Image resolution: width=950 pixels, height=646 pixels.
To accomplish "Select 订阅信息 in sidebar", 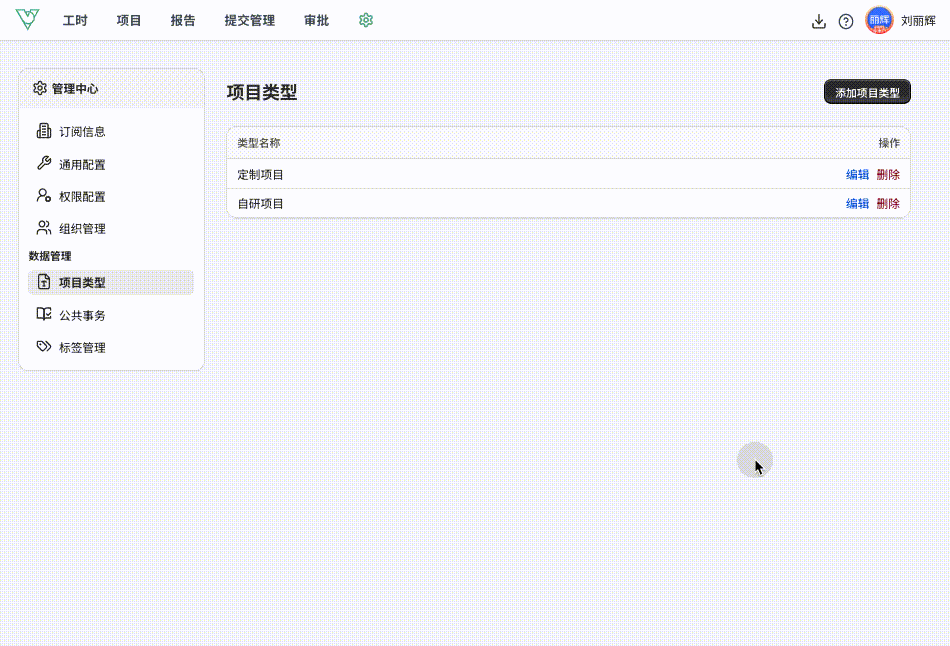I will [x=111, y=132].
